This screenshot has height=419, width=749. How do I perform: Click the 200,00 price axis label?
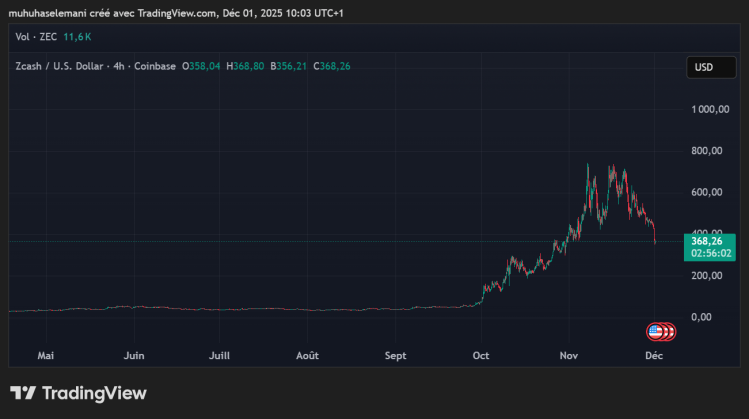click(x=707, y=276)
